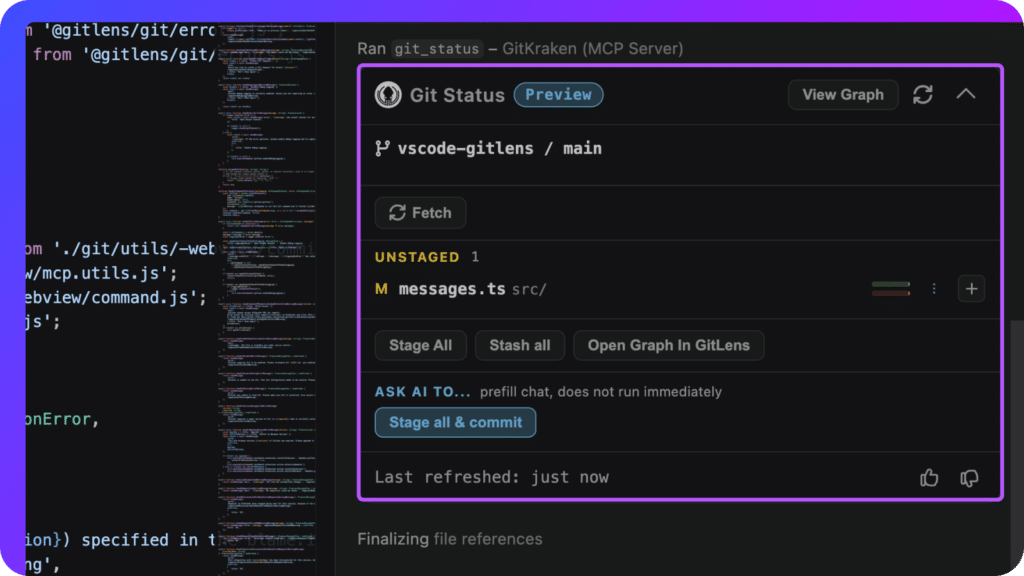Show diff stat bar for messages.ts
The height and width of the screenshot is (576, 1024).
[891, 289]
